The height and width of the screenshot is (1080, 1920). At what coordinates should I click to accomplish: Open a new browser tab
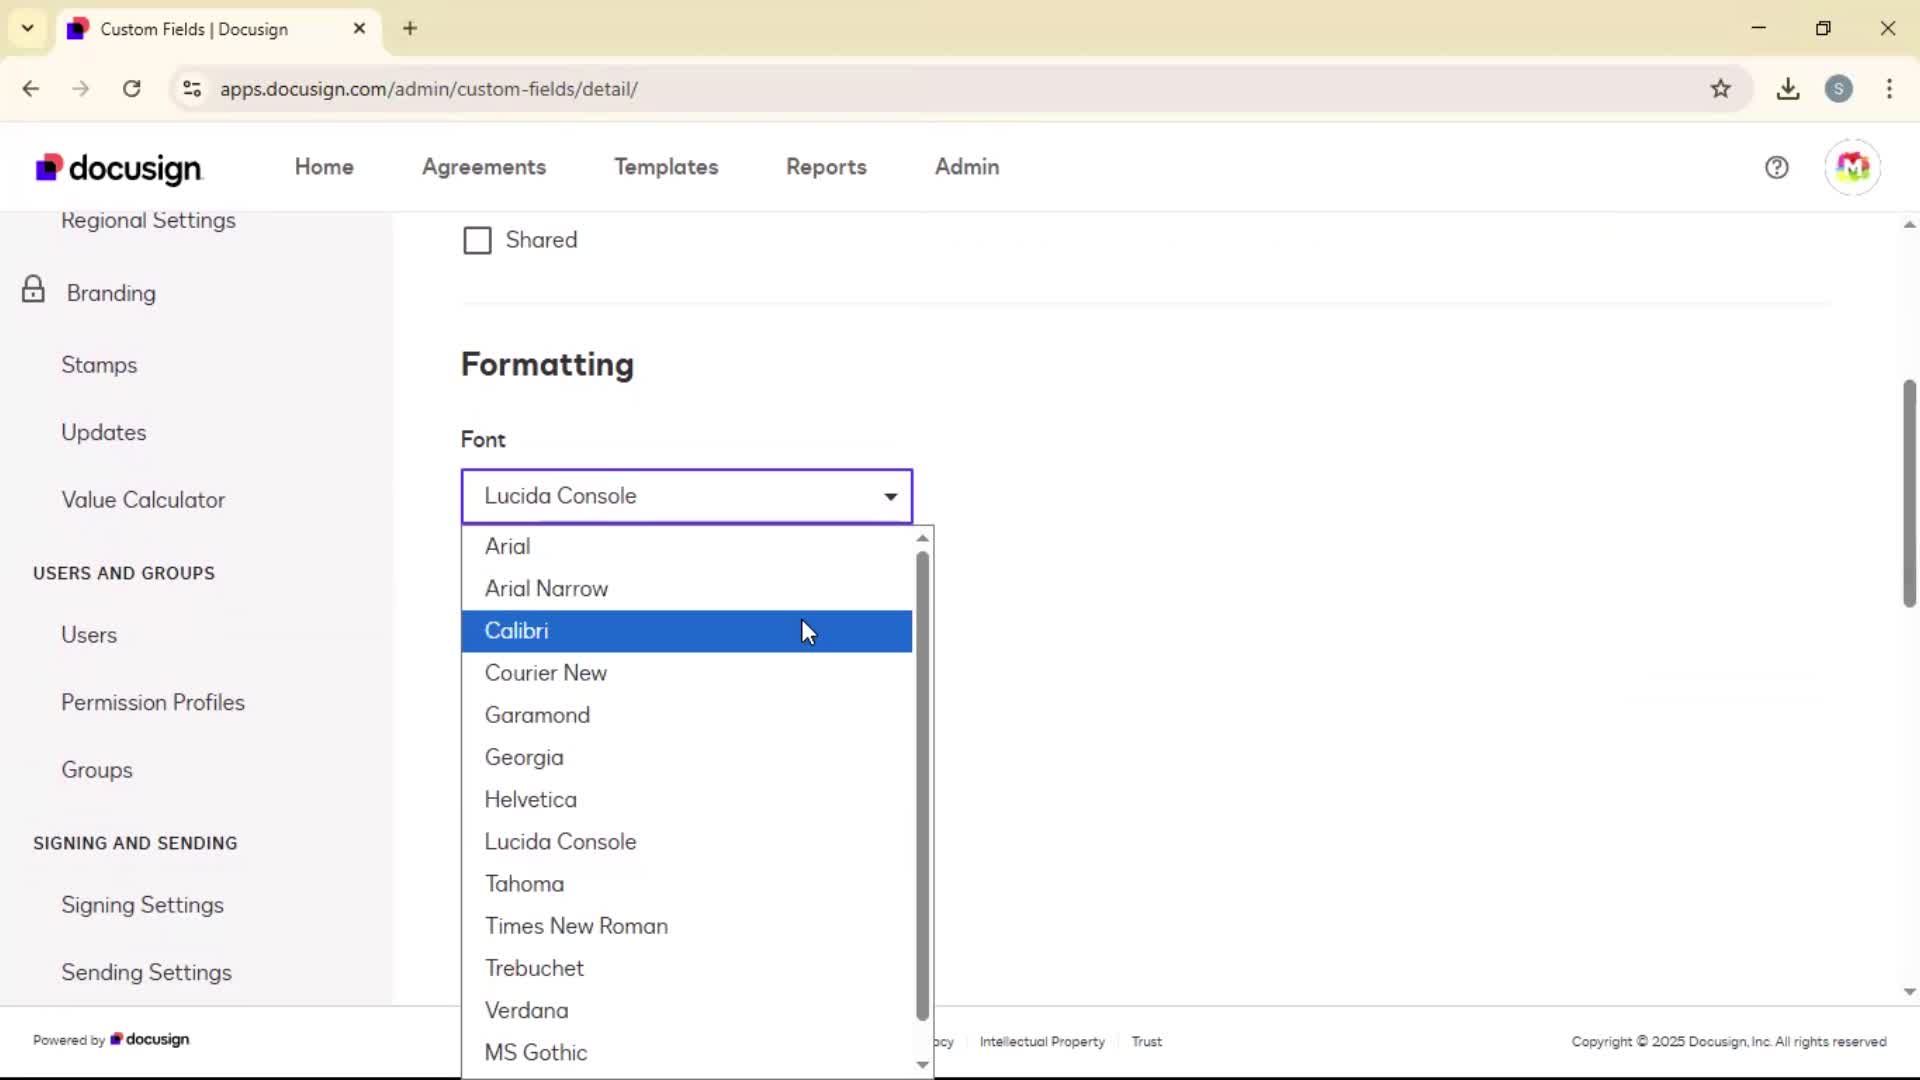pos(410,28)
